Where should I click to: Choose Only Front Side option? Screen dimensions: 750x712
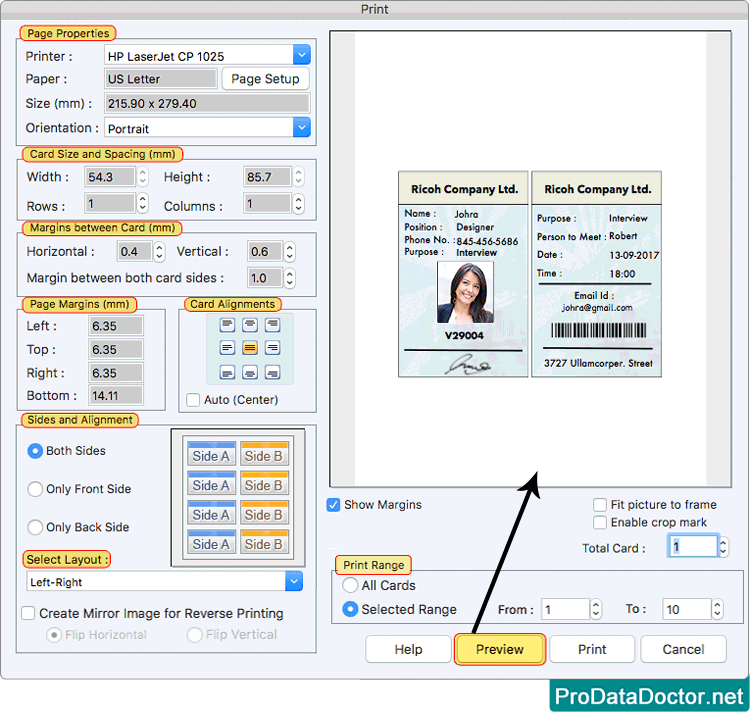tap(35, 489)
